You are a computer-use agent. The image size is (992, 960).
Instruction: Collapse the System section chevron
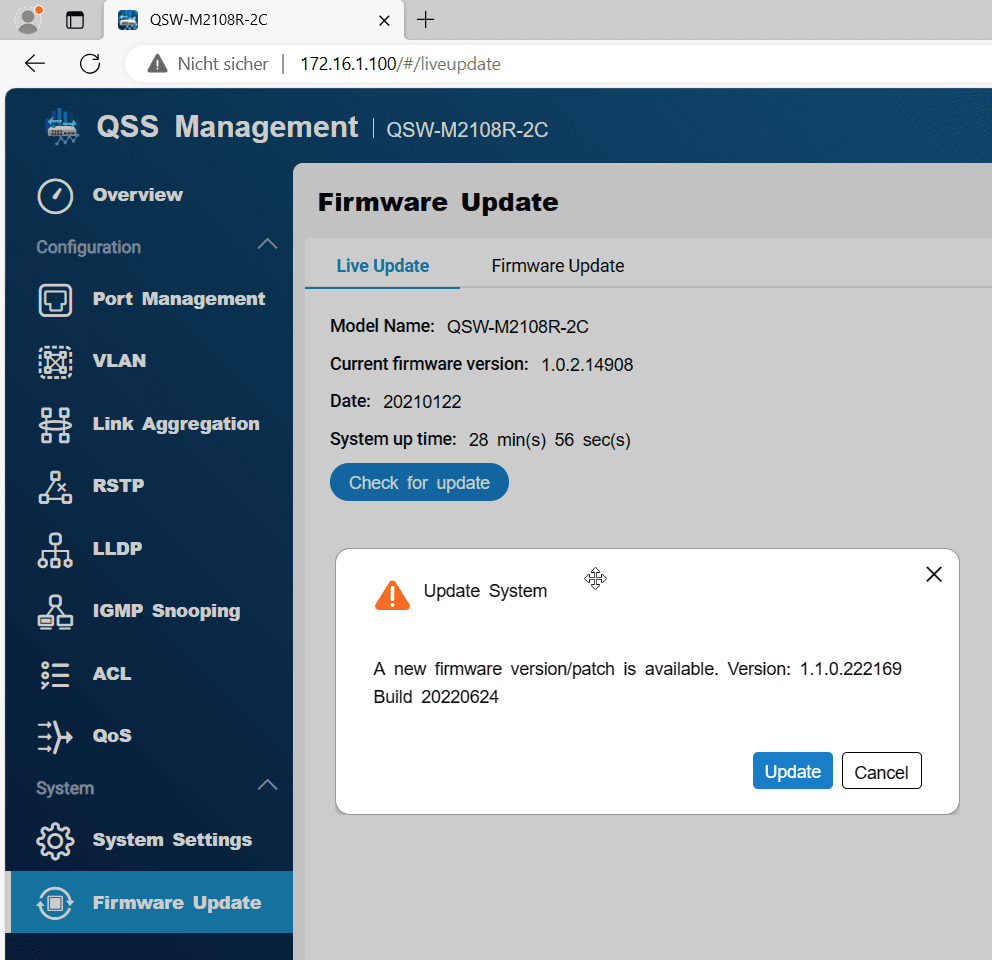point(268,785)
